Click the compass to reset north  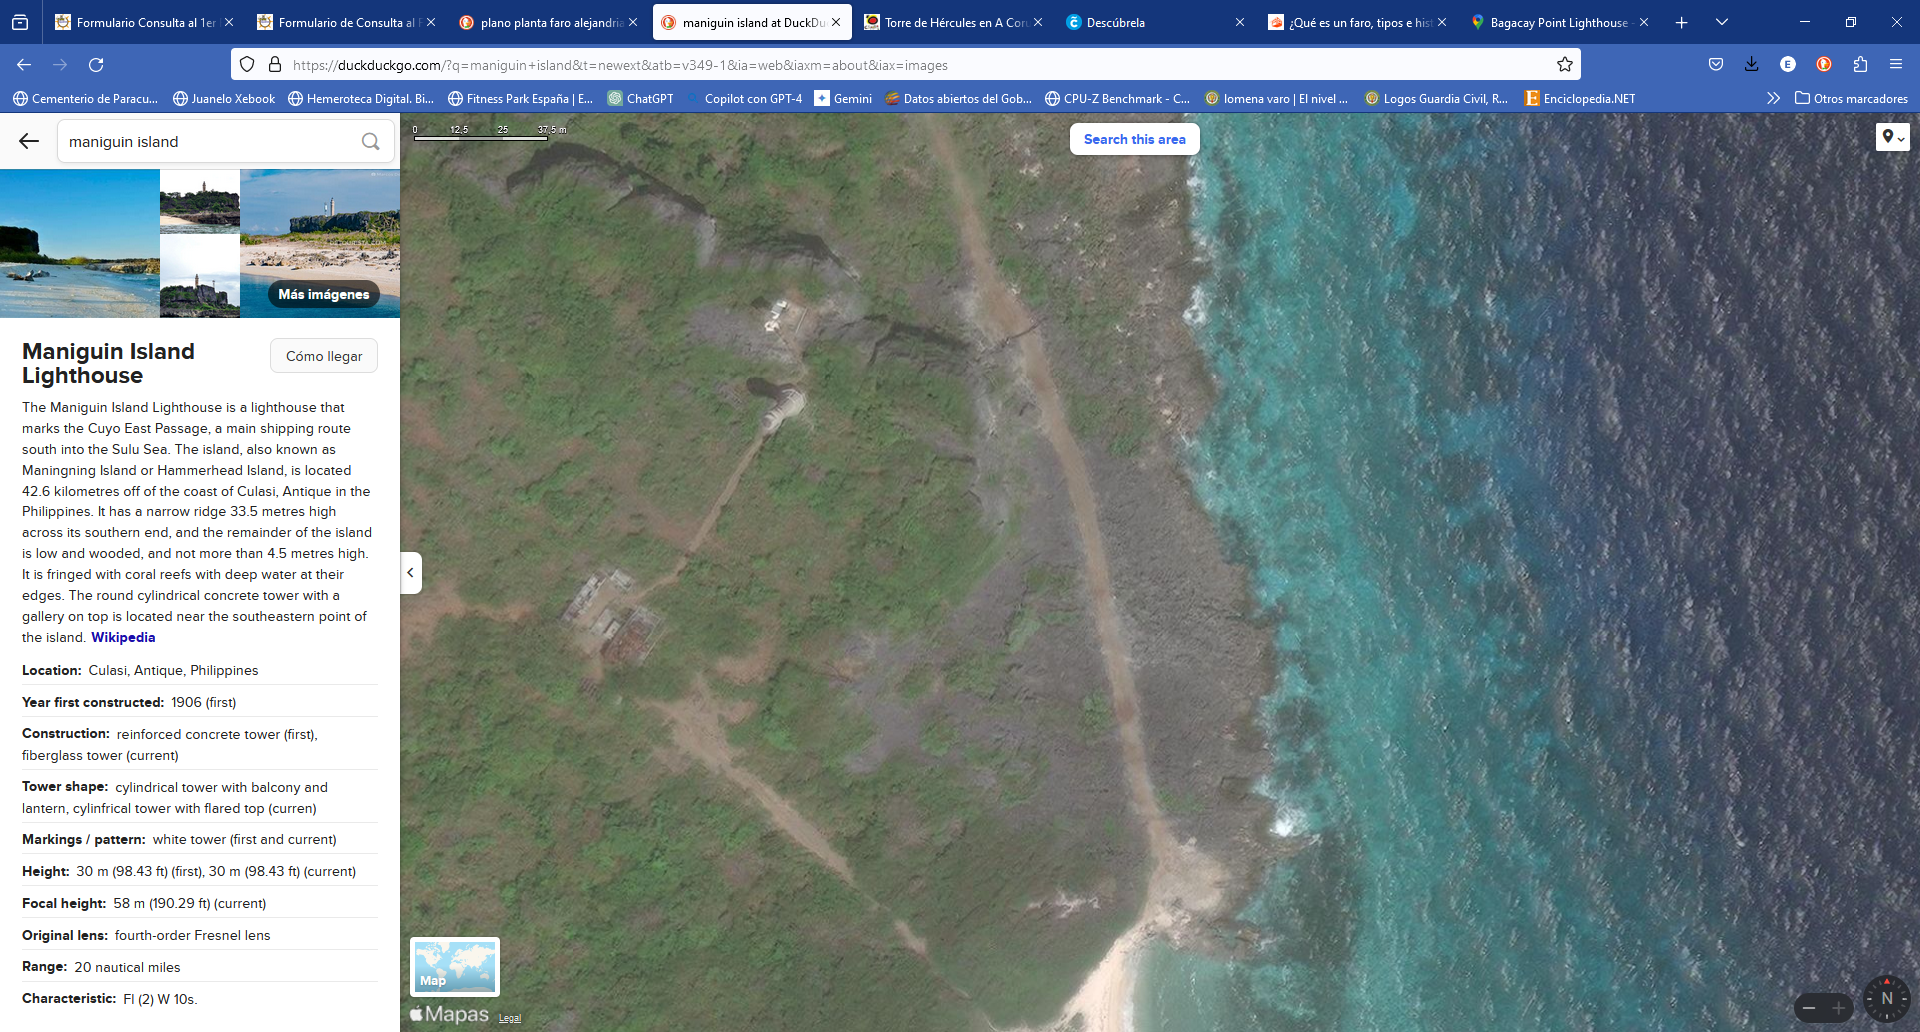1886,998
